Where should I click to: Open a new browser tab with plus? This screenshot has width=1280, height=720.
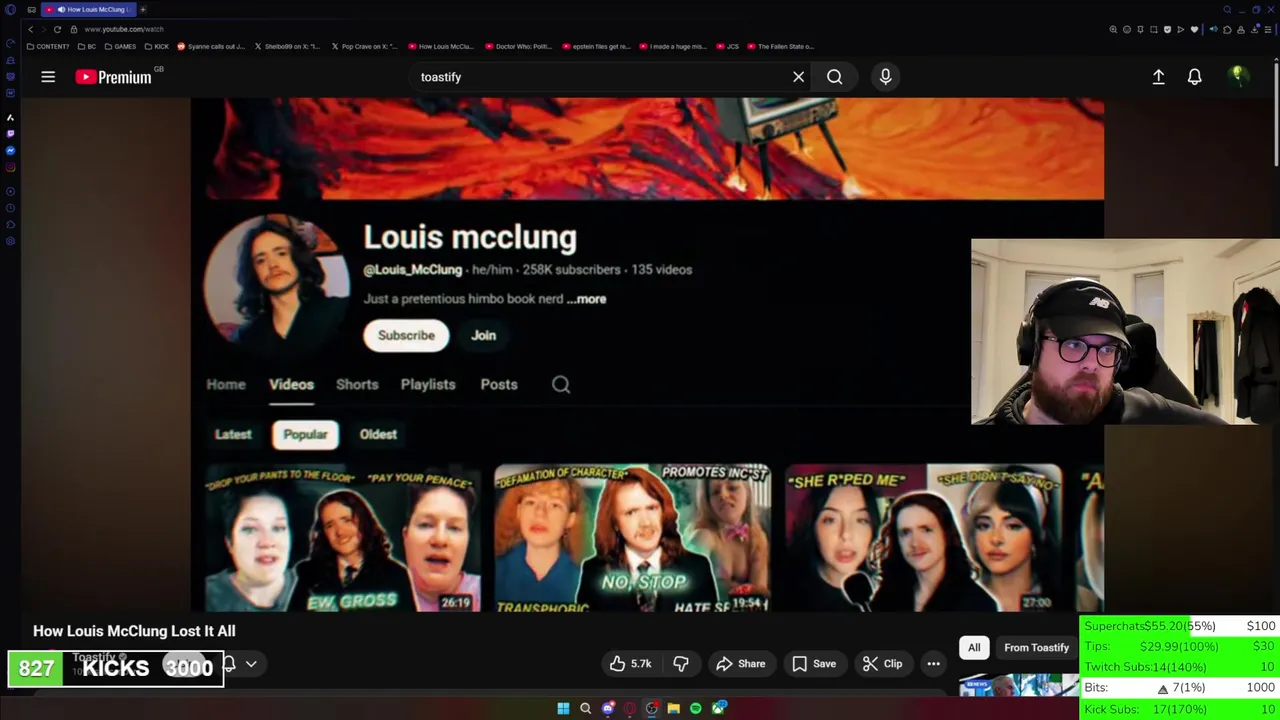click(x=143, y=9)
